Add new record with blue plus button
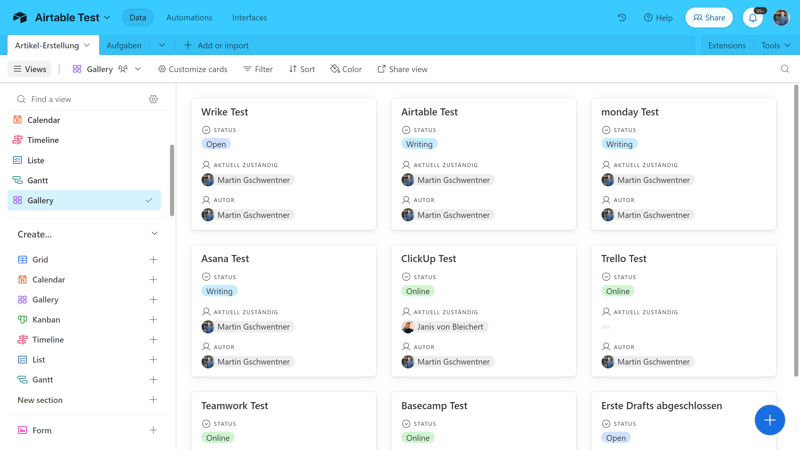The height and width of the screenshot is (450, 800). [x=769, y=420]
